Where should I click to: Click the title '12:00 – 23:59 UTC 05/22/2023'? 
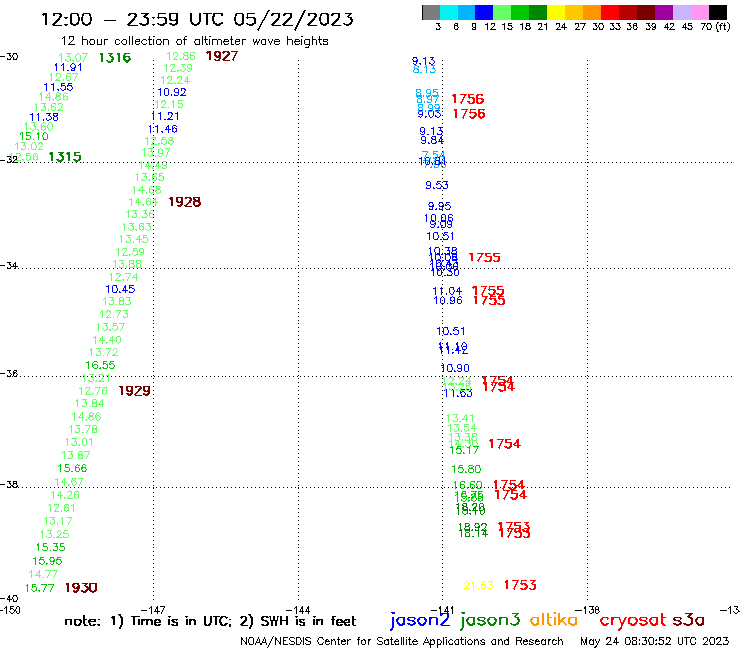[197, 19]
